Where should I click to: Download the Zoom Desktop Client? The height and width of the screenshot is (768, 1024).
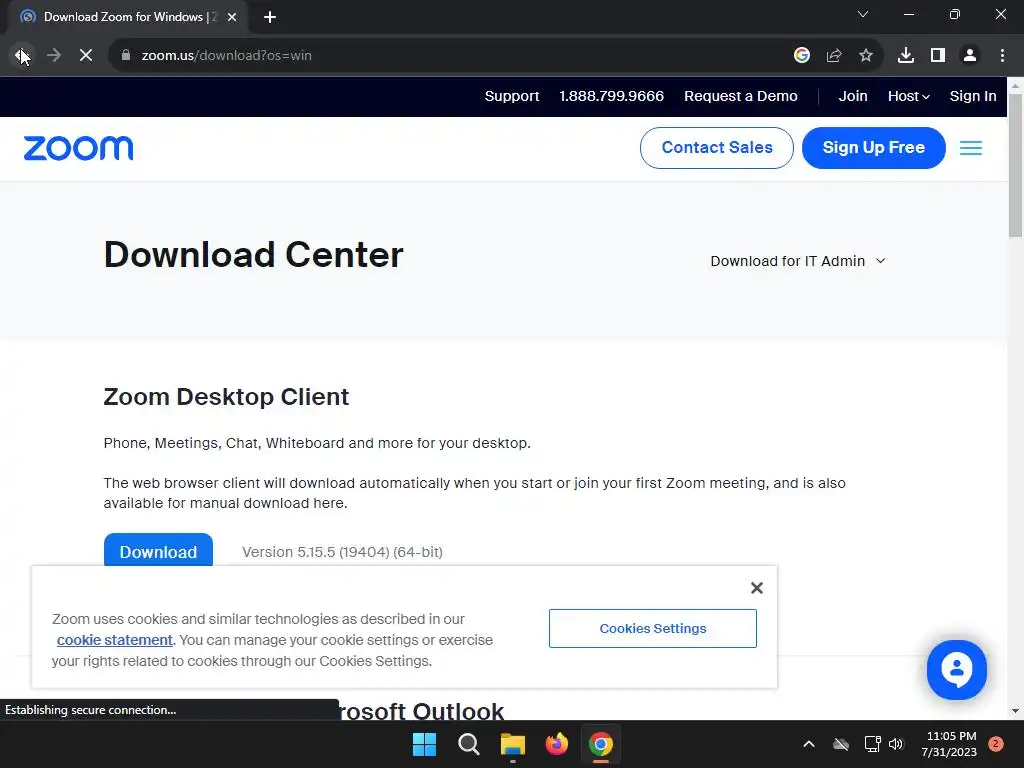coord(158,551)
